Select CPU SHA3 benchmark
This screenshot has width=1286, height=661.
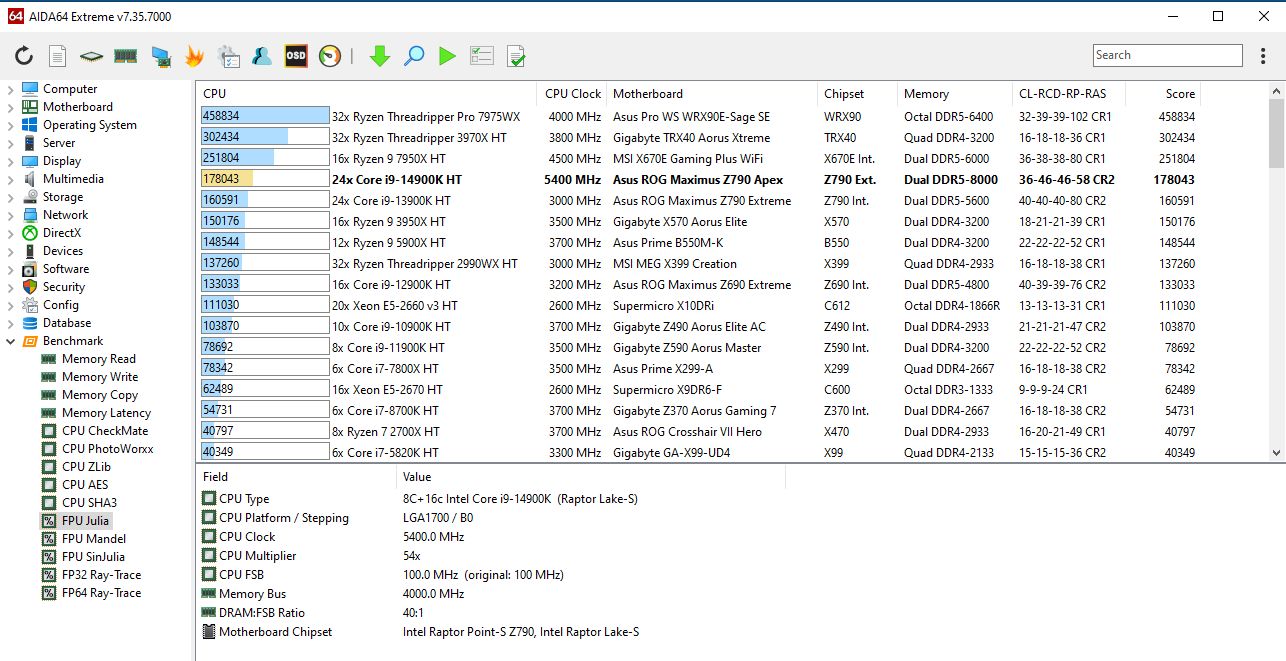[x=89, y=503]
